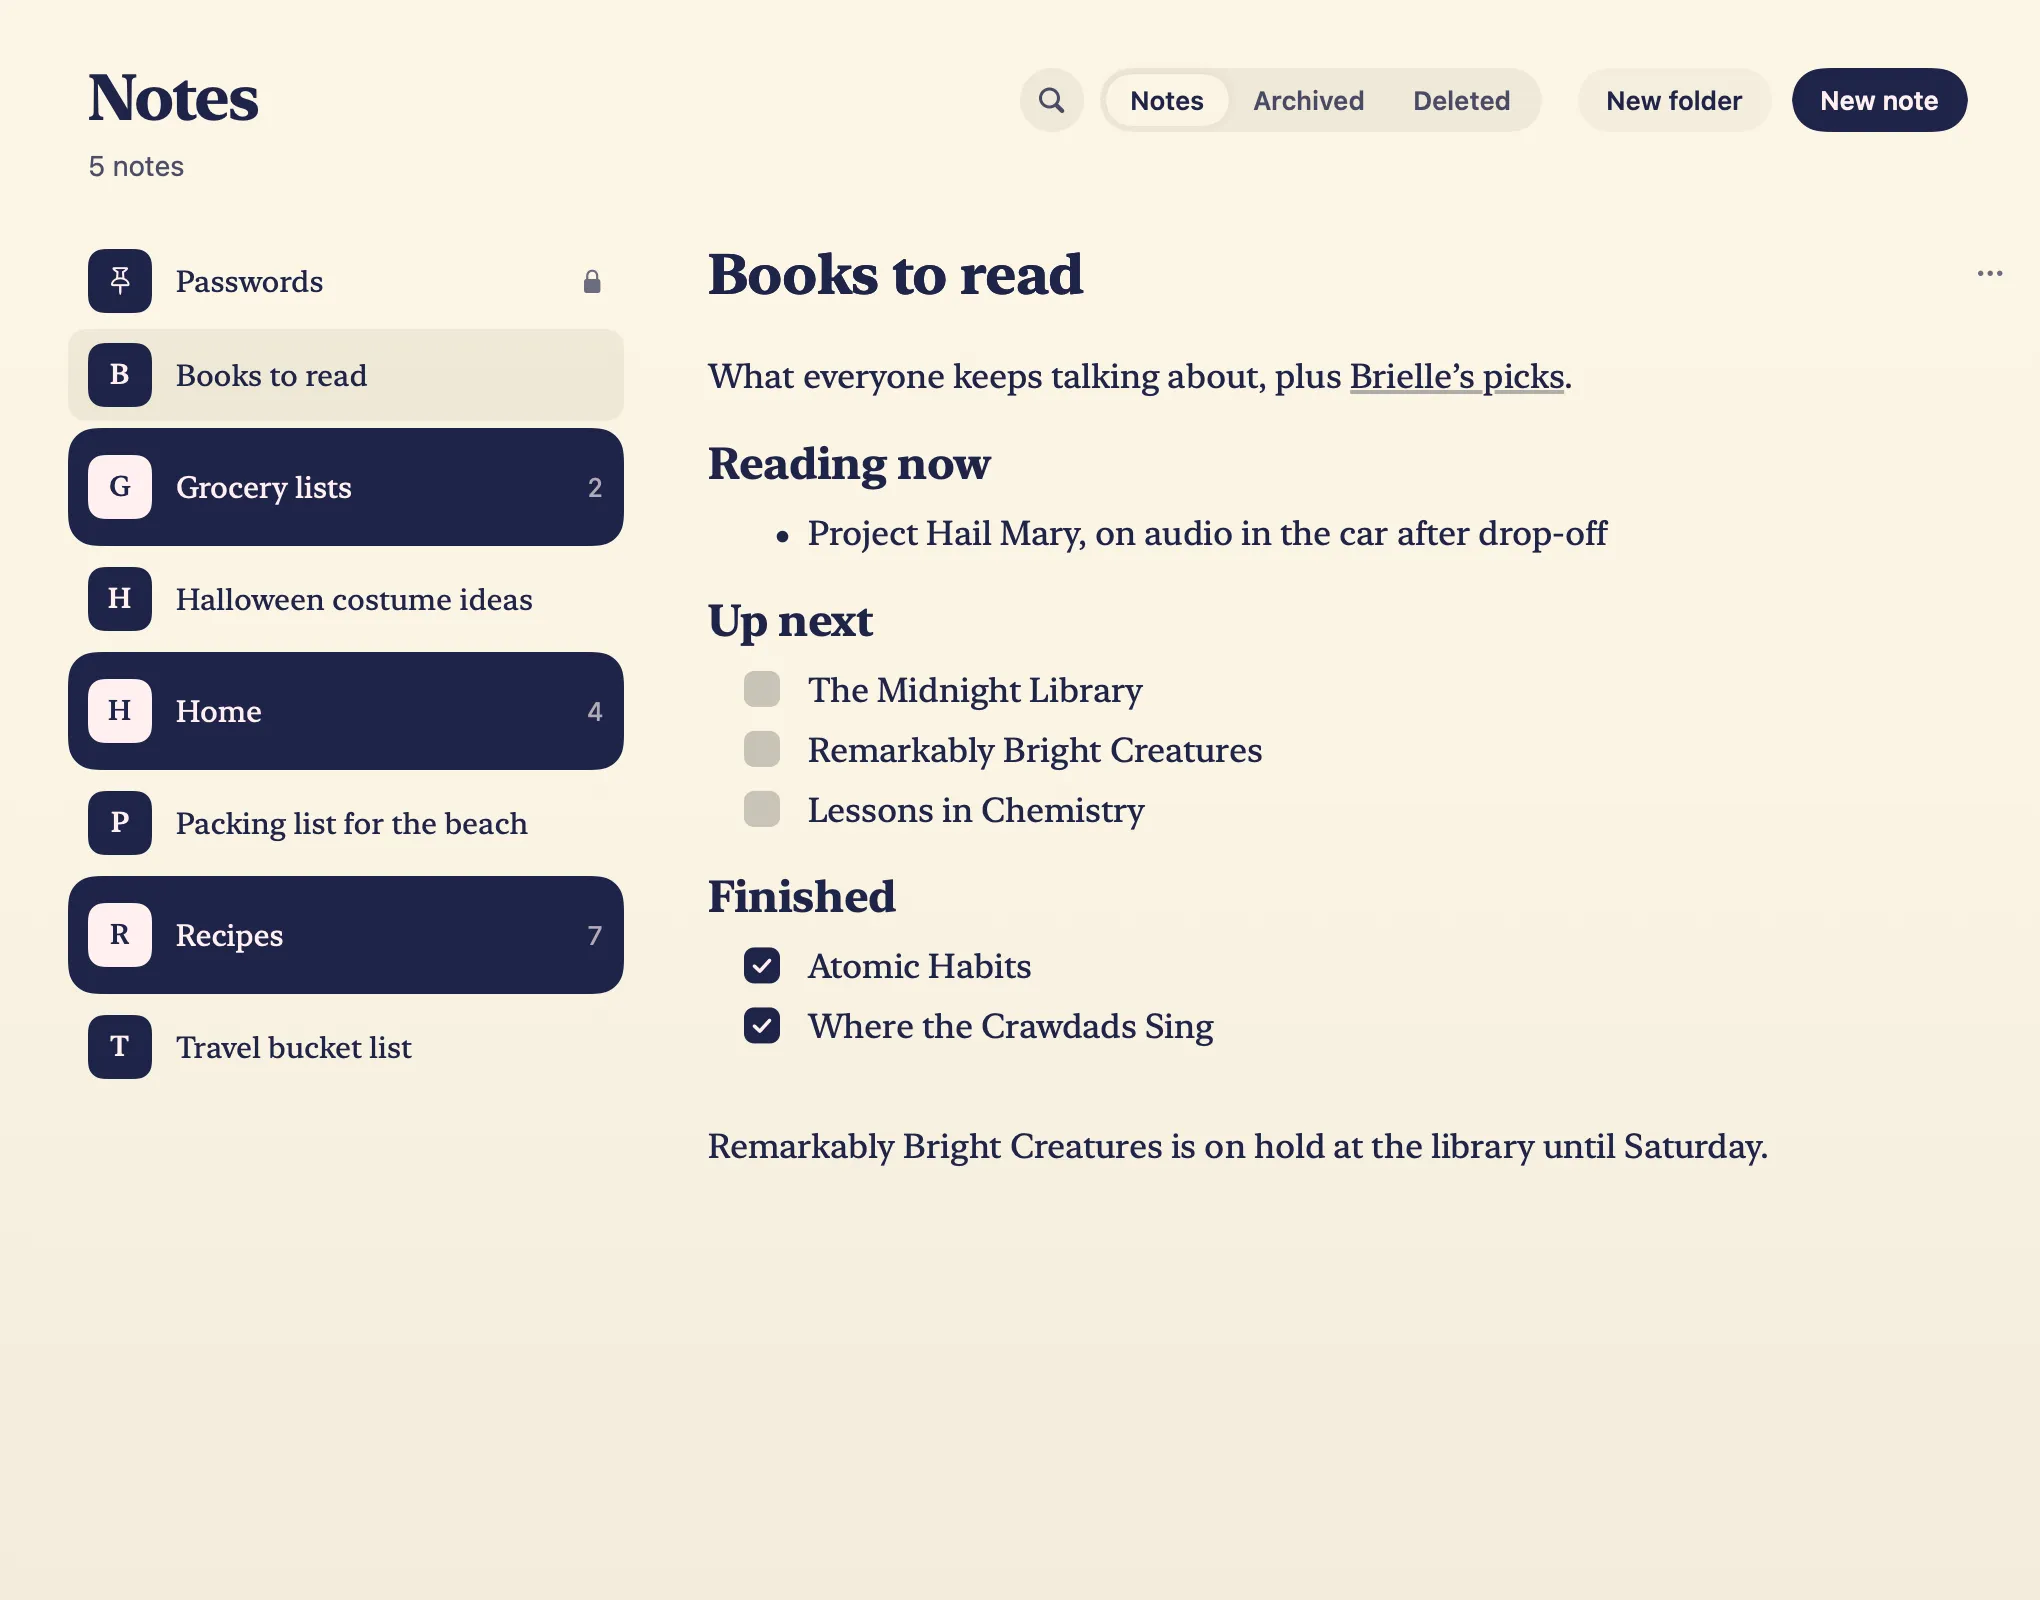Image resolution: width=2040 pixels, height=1600 pixels.
Task: Create a new folder
Action: point(1674,100)
